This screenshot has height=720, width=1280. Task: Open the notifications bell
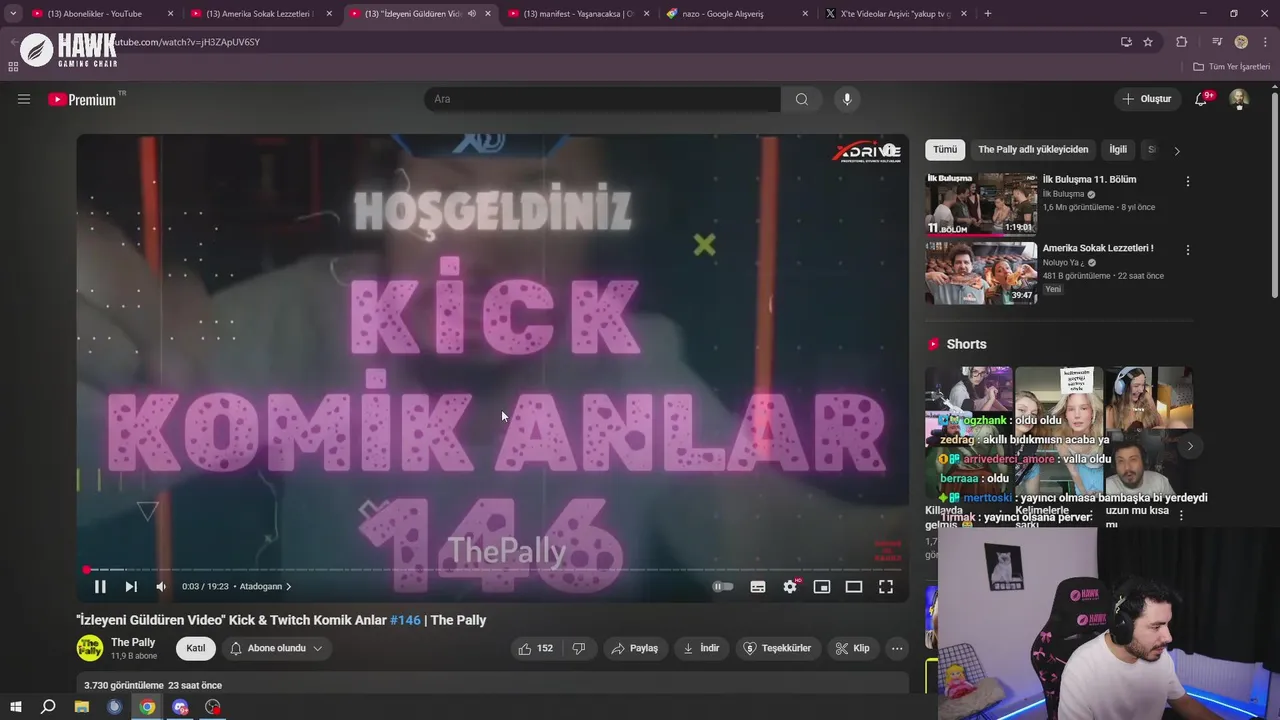(x=1201, y=99)
